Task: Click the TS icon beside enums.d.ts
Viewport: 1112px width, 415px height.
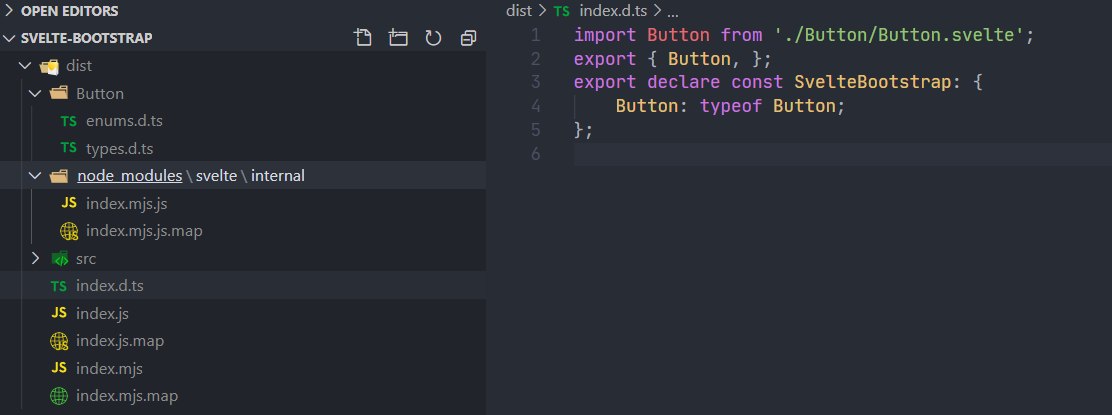Action: click(x=69, y=121)
